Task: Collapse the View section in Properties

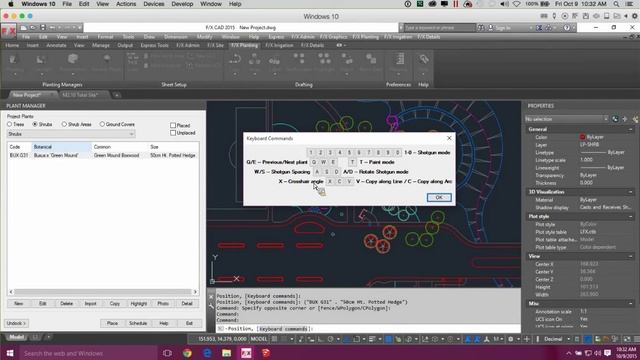Action: coord(631,256)
